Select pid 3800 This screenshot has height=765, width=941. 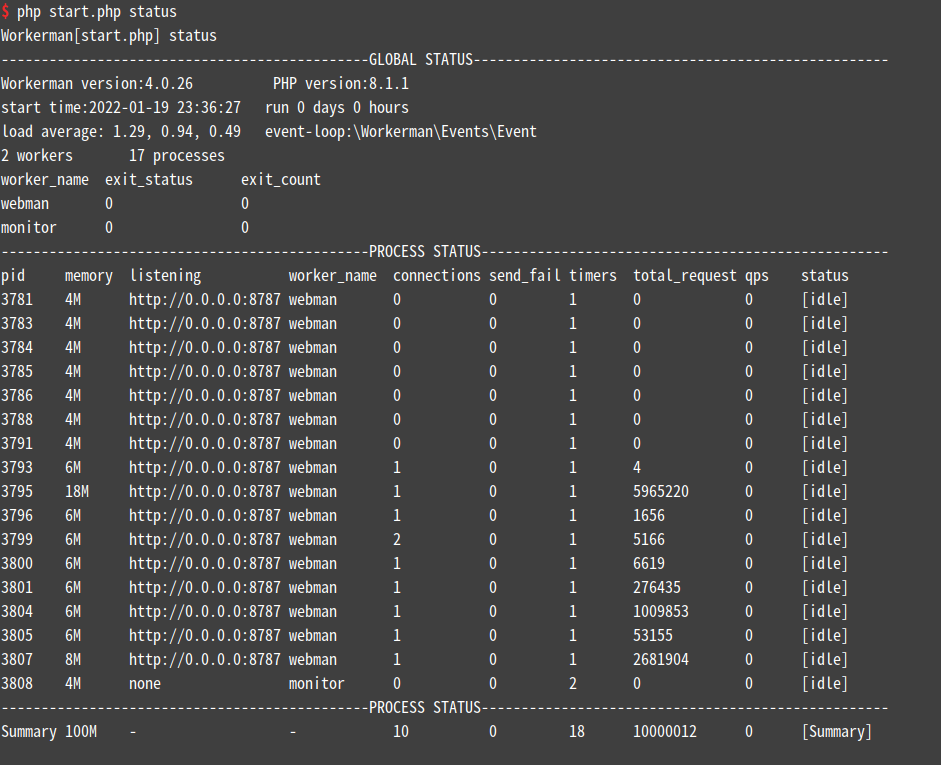pos(17,564)
